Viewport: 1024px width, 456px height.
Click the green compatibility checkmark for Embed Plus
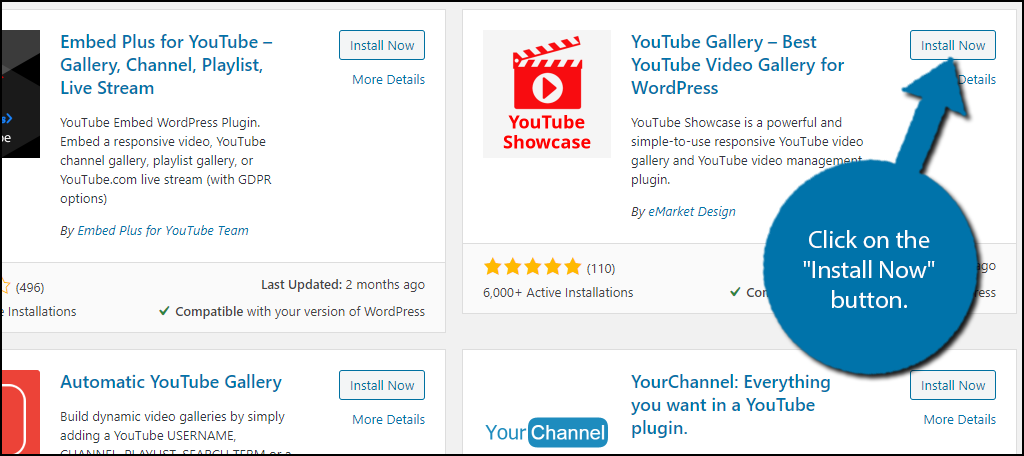tap(165, 312)
